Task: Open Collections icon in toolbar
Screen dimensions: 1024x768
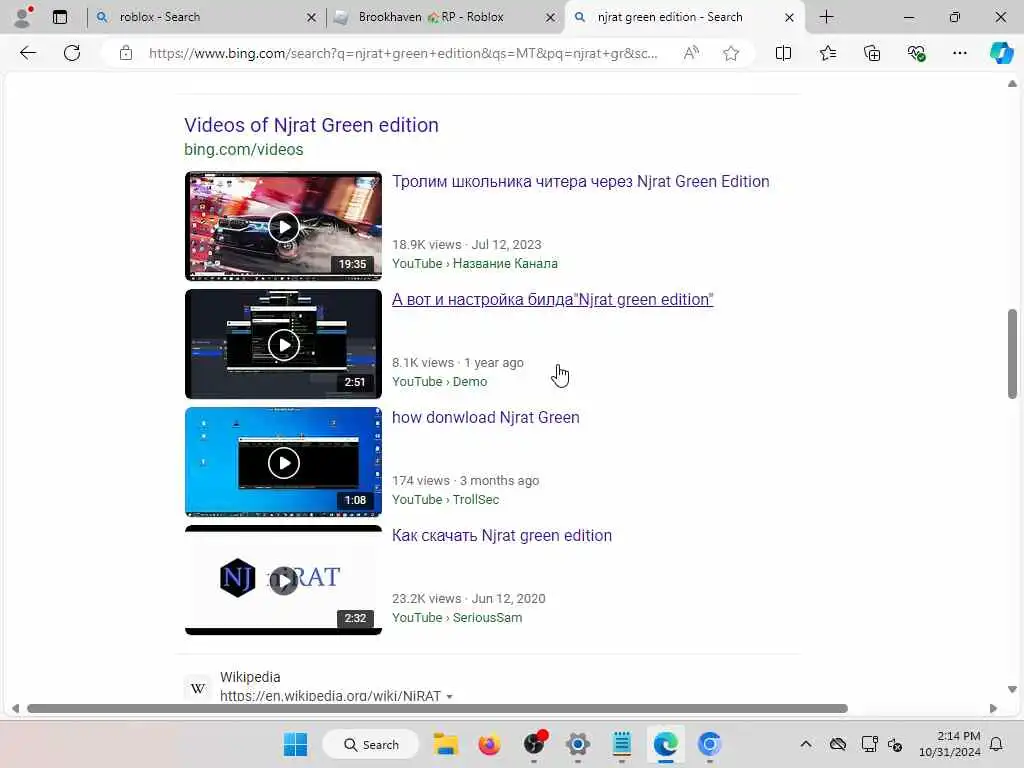Action: click(x=872, y=53)
